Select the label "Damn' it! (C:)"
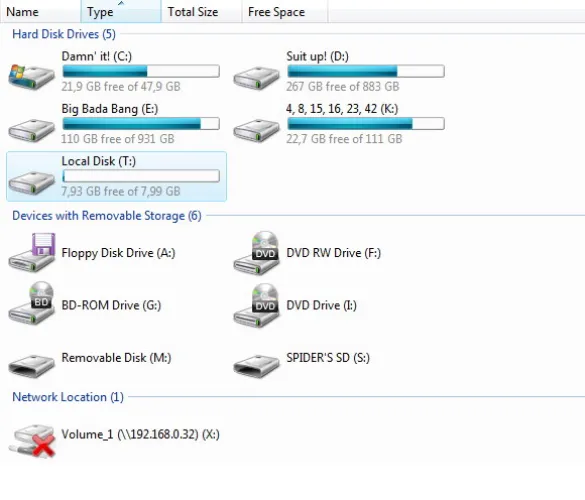This screenshot has height=500, width=585. point(97,56)
